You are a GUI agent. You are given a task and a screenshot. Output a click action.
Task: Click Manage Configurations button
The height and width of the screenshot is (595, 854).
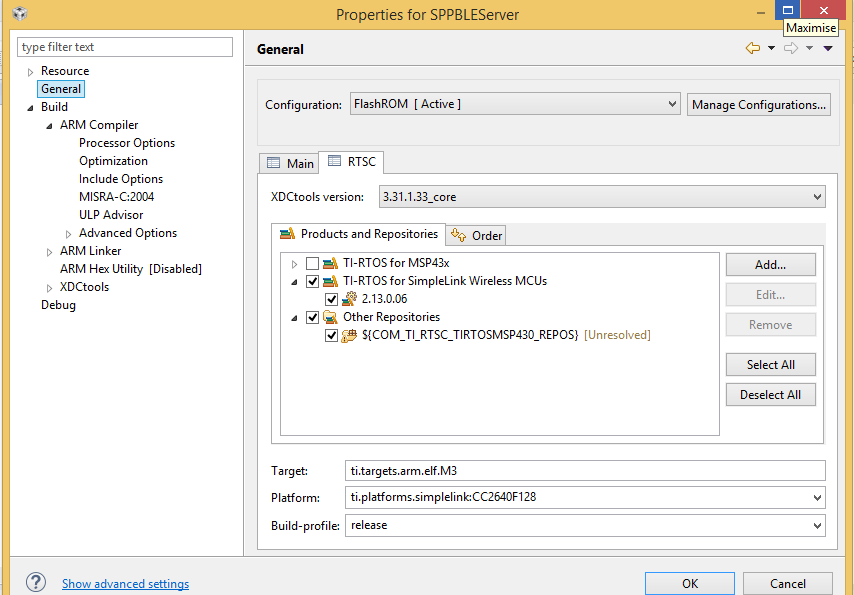point(759,104)
